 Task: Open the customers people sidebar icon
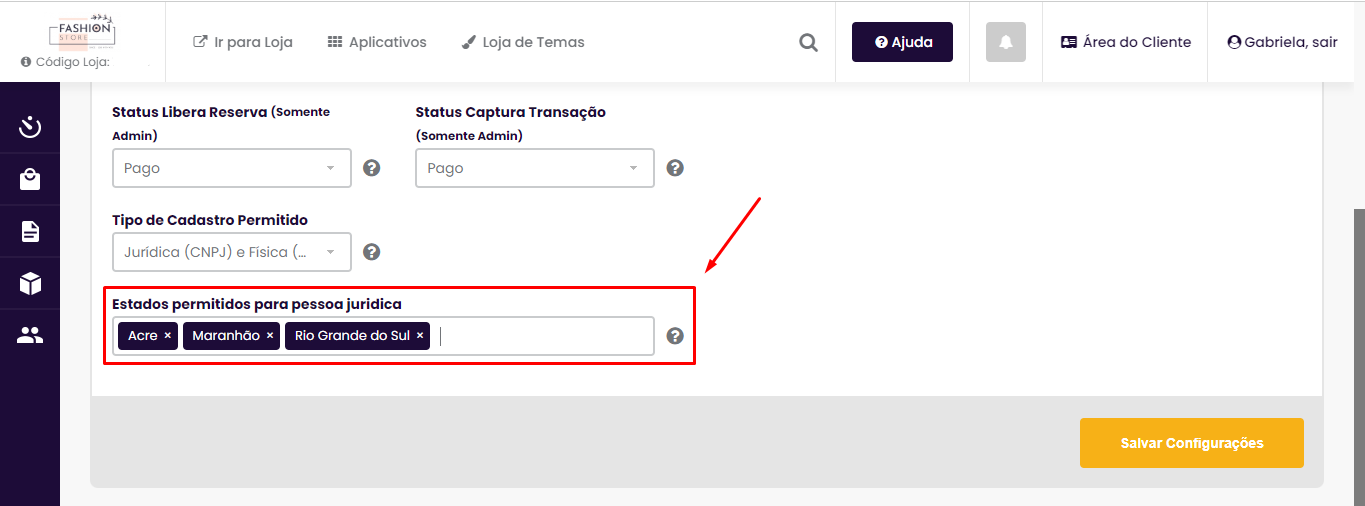[x=30, y=336]
